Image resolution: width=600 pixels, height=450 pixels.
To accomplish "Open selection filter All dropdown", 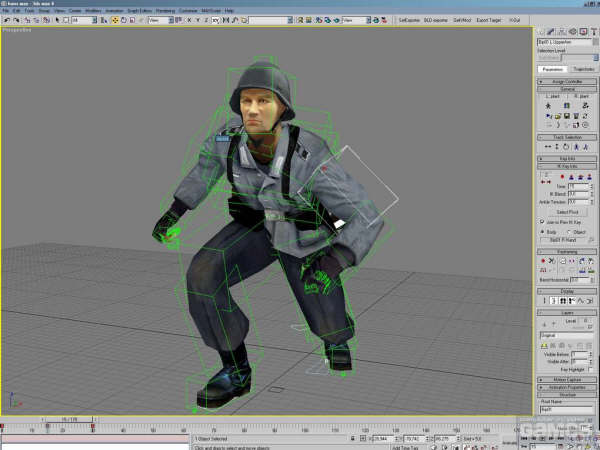I will (x=84, y=20).
